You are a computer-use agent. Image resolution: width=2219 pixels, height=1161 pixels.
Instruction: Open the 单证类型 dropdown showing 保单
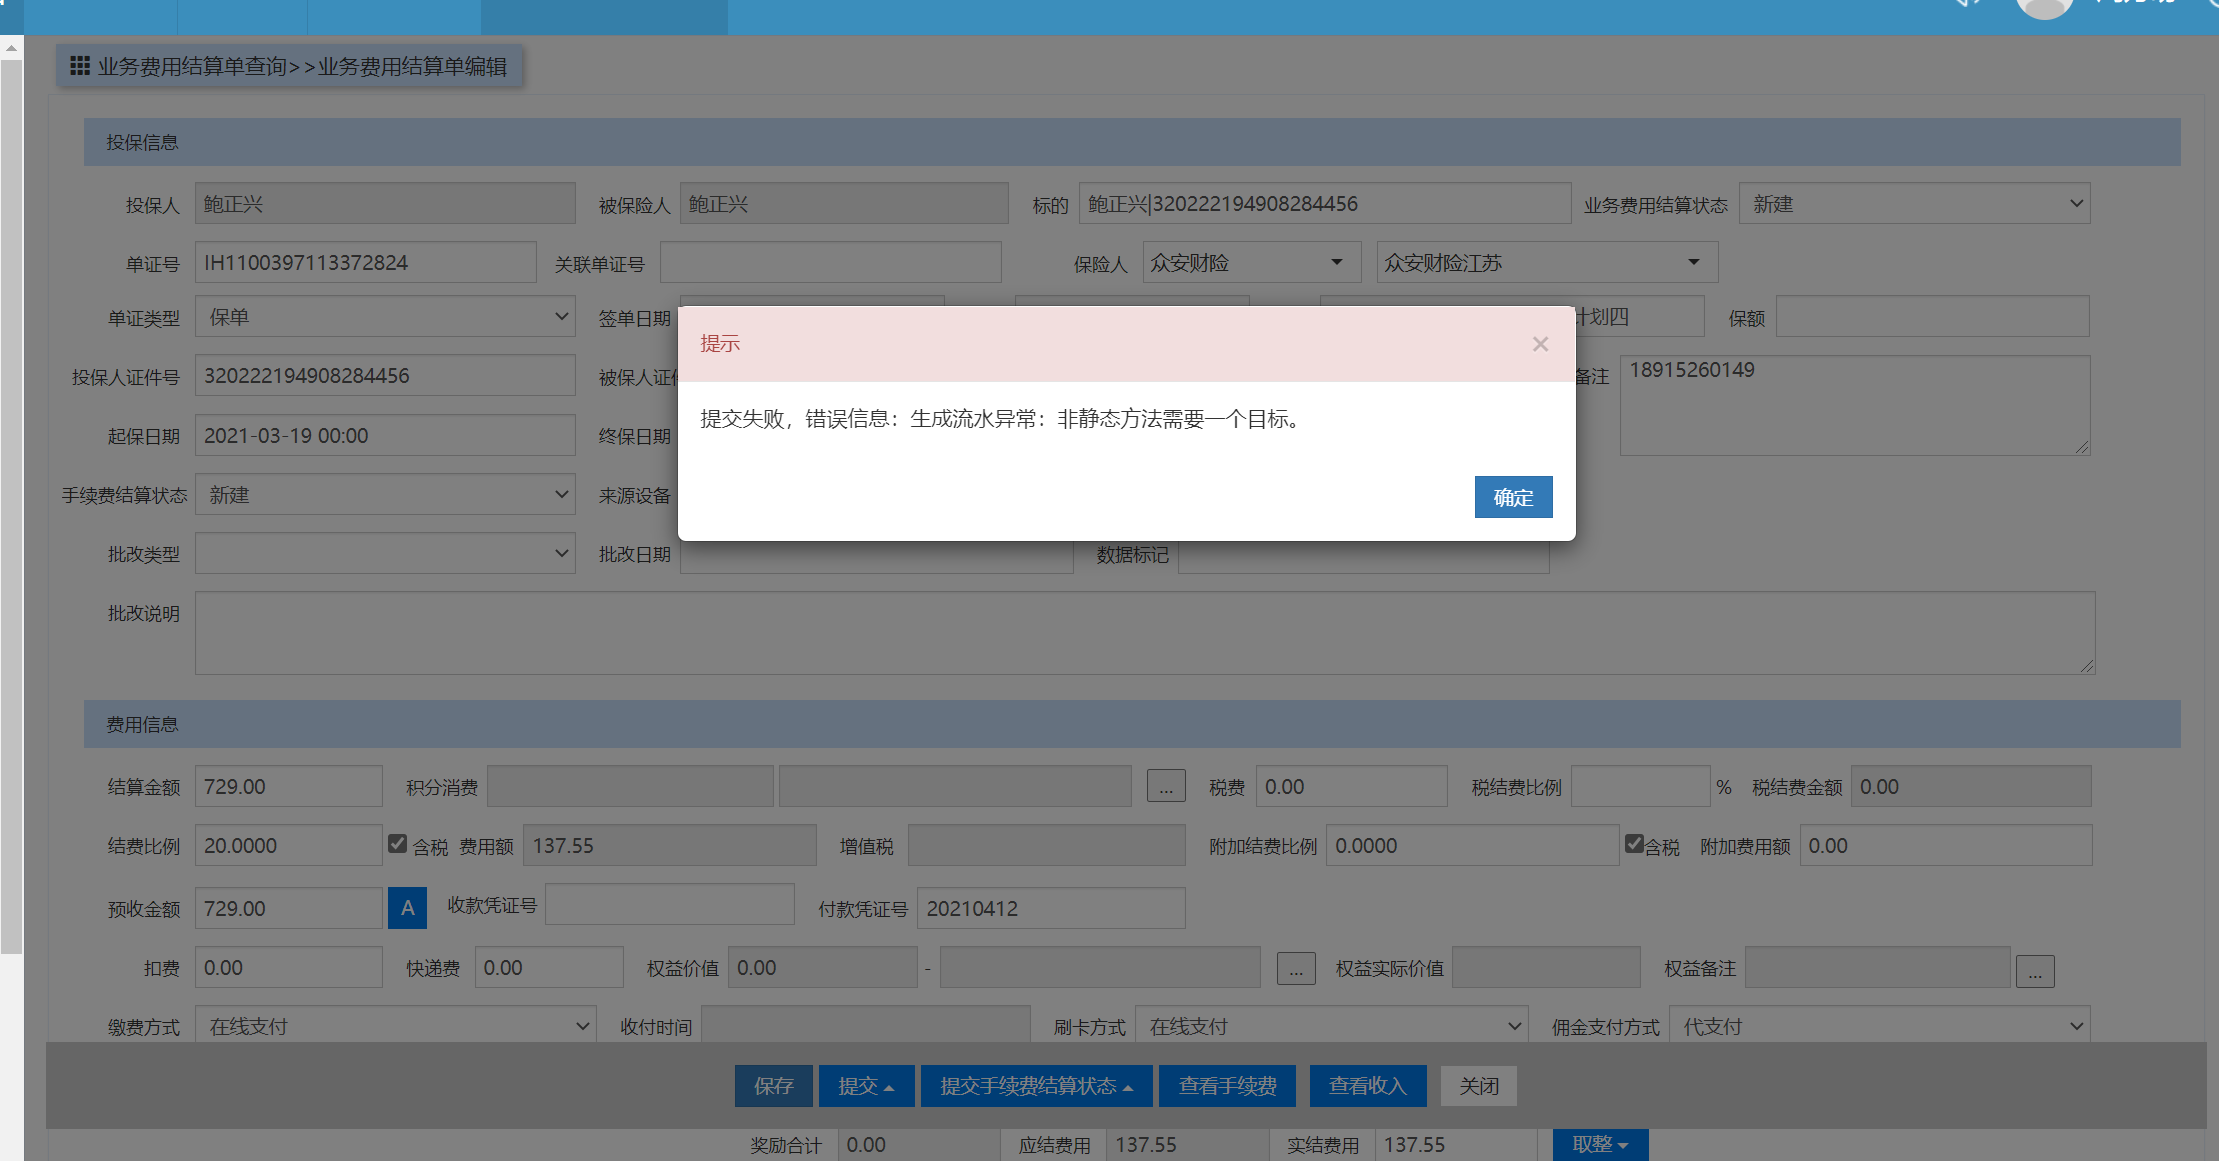(385, 317)
